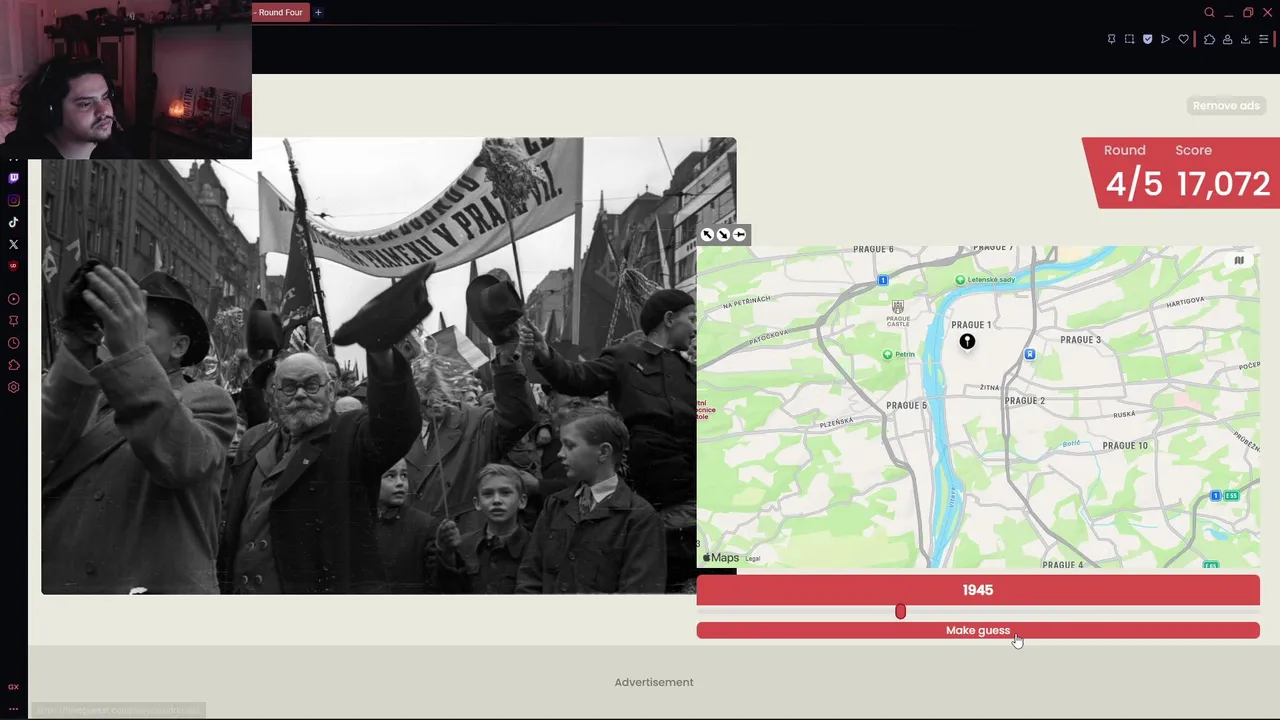
Task: Open the sidebar three-dots menu
Action: (x=13, y=708)
